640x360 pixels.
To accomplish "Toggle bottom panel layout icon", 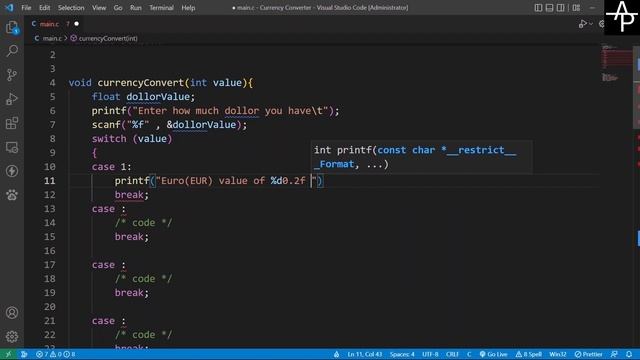I will (x=549, y=7).
